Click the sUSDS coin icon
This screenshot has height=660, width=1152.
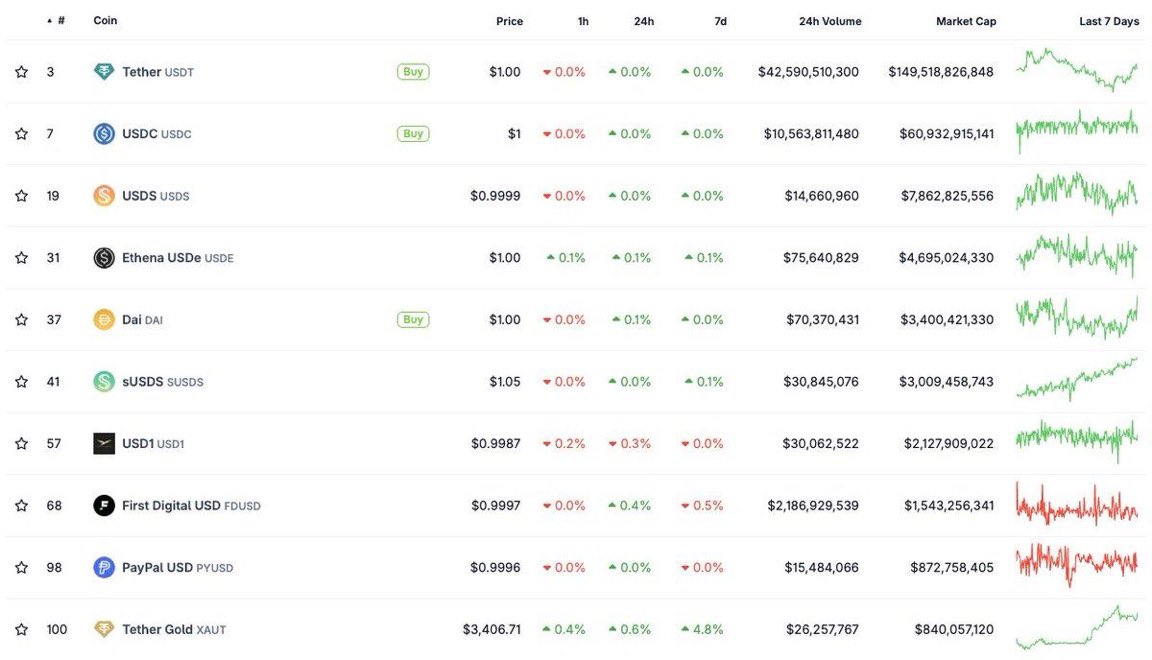pyautogui.click(x=104, y=381)
